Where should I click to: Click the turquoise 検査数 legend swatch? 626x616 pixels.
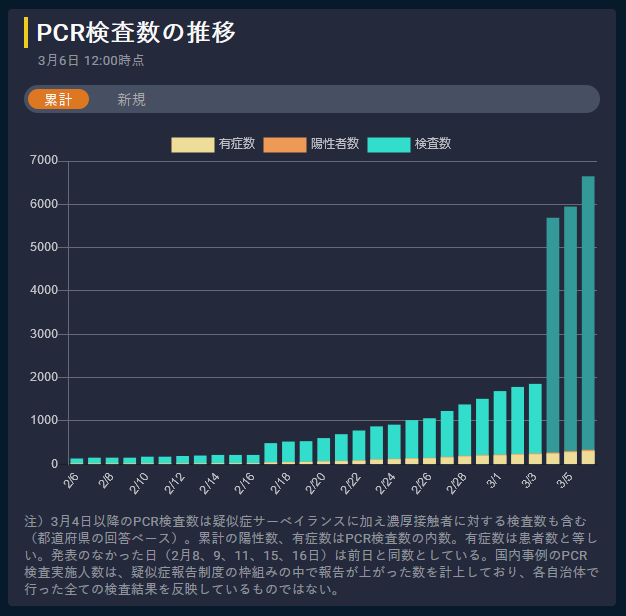click(389, 144)
